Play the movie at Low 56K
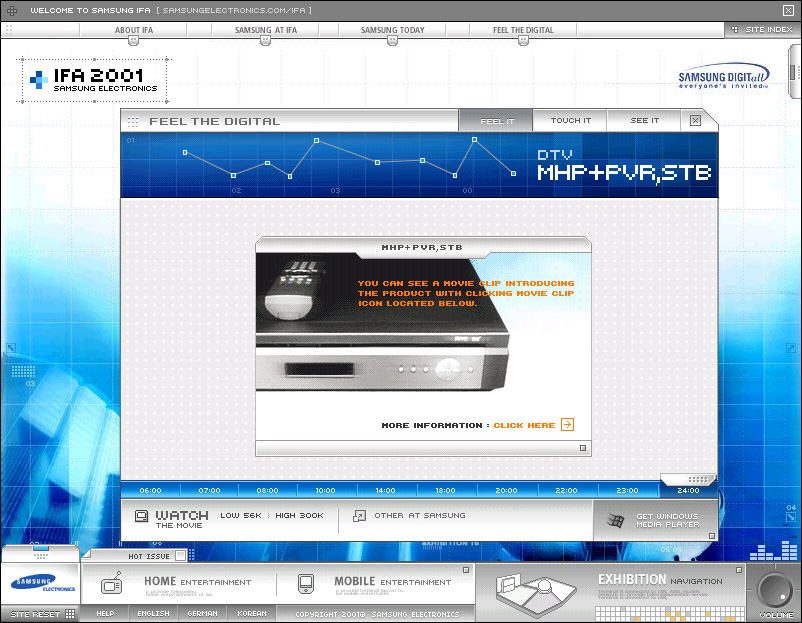 241,516
